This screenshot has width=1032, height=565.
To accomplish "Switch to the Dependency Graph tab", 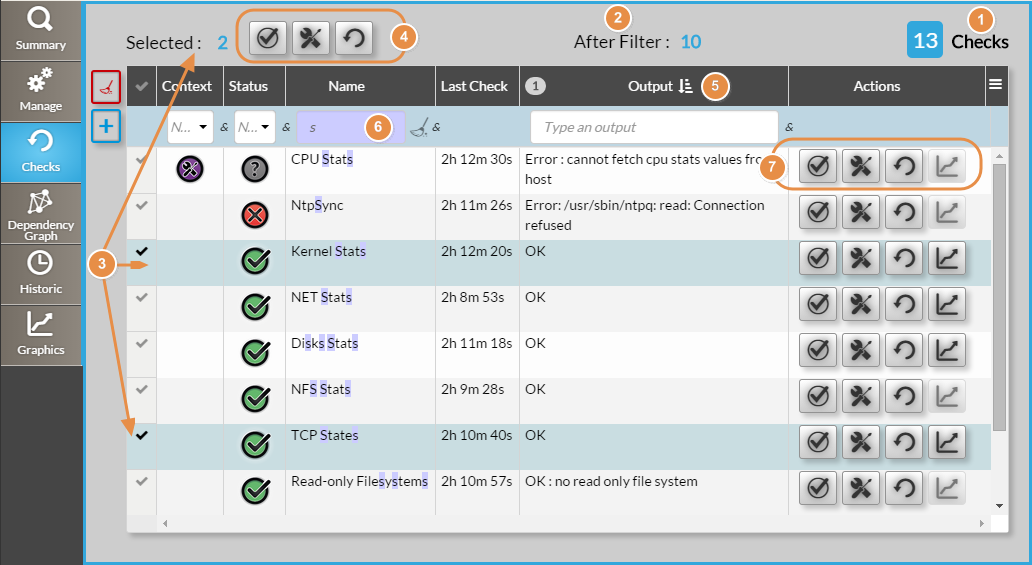I will click(41, 215).
